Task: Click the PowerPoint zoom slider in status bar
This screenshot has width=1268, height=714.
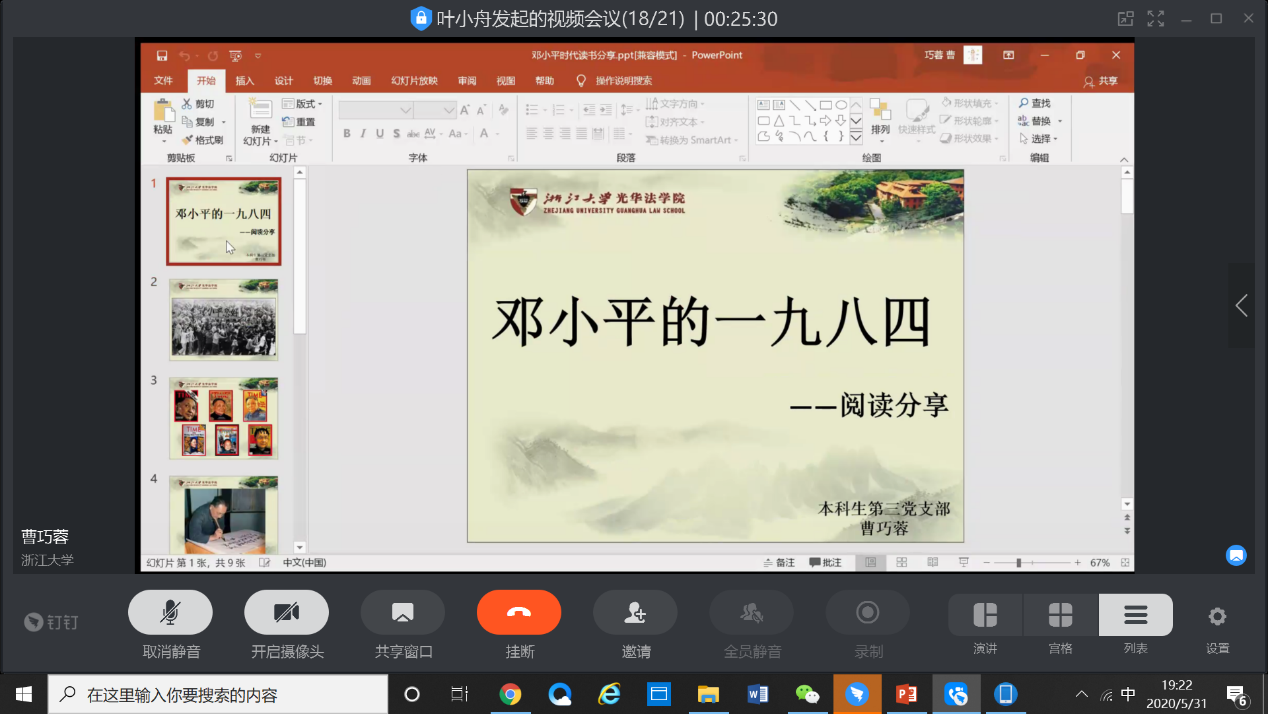Action: click(x=1018, y=563)
